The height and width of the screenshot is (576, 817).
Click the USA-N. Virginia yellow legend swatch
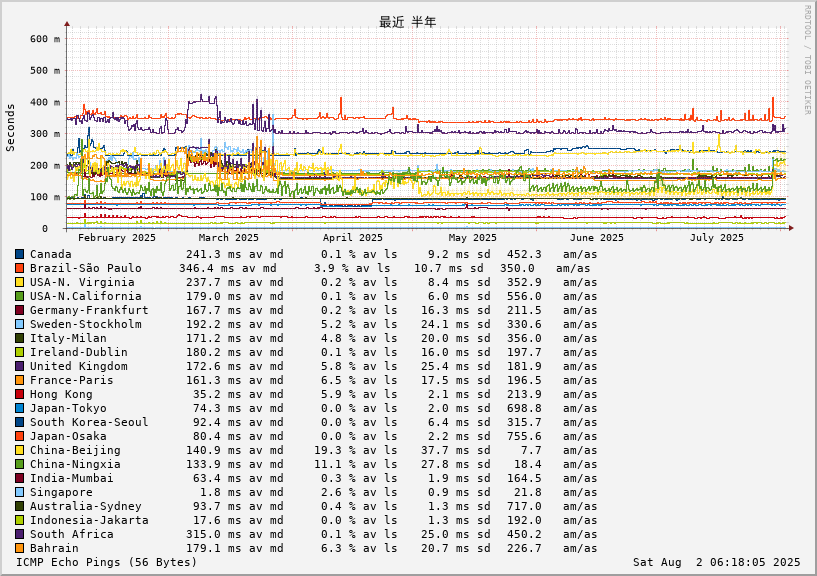click(19, 283)
